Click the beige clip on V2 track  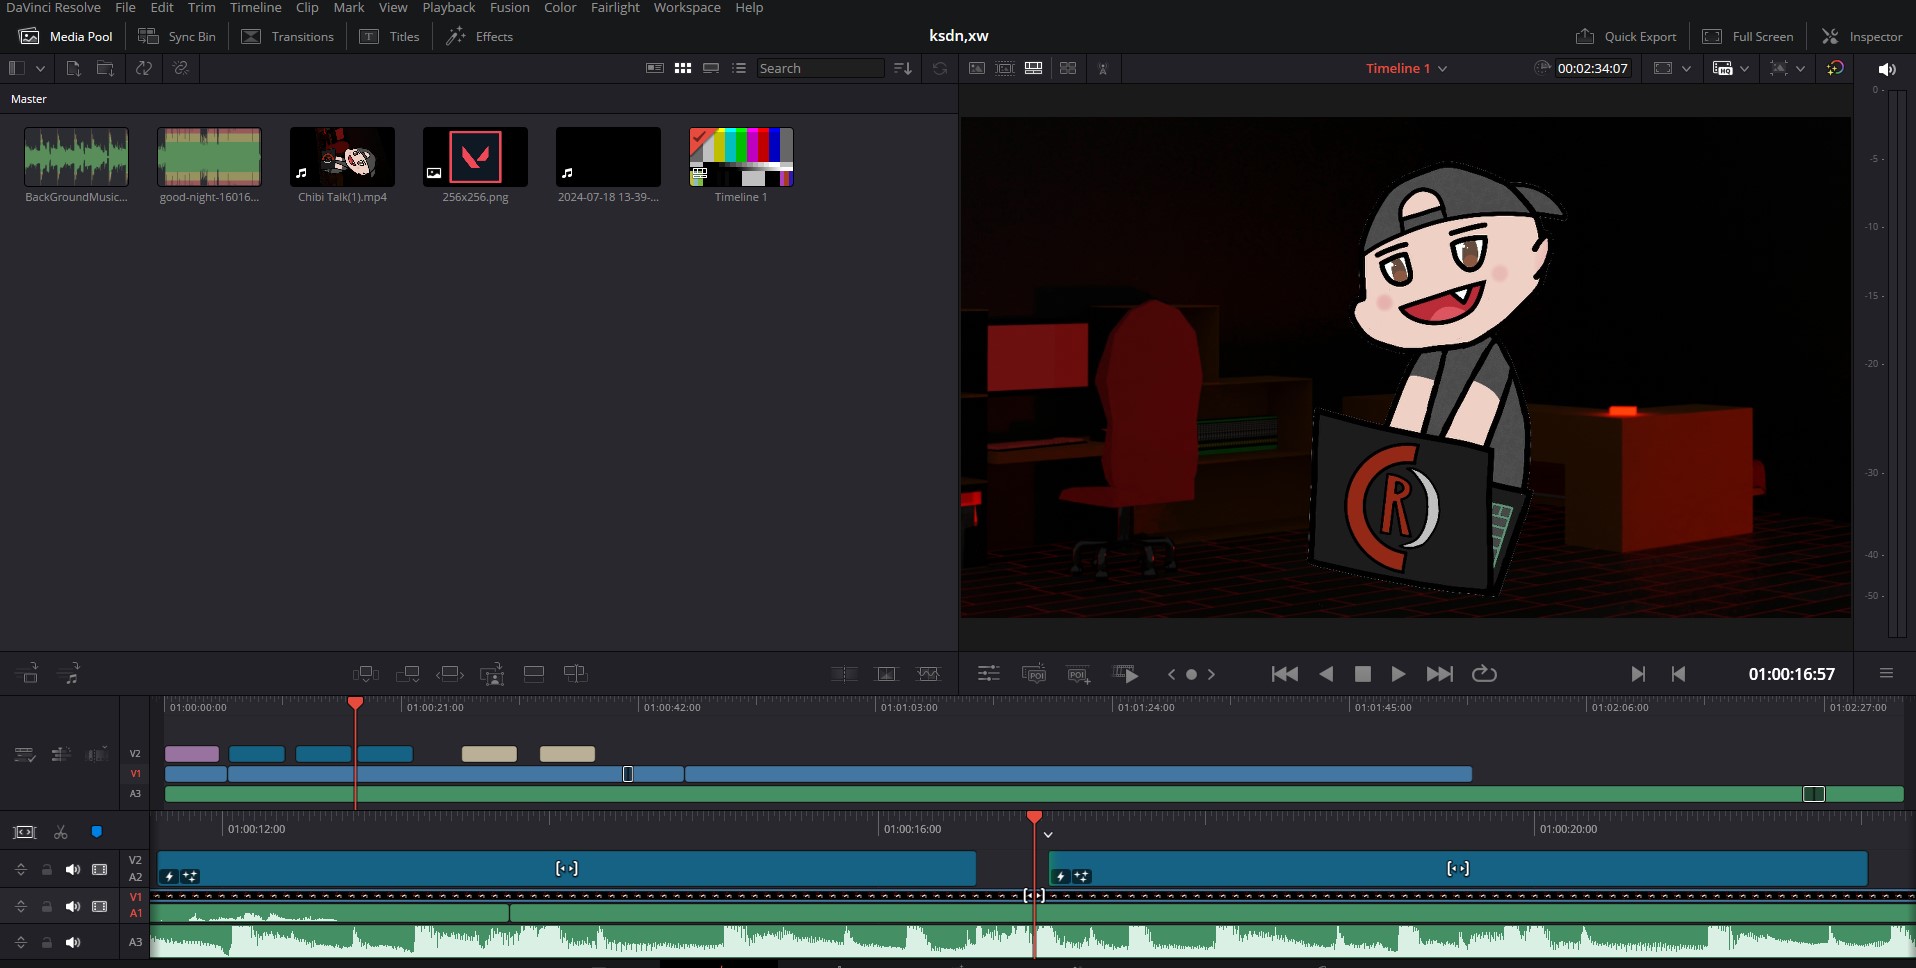point(489,754)
